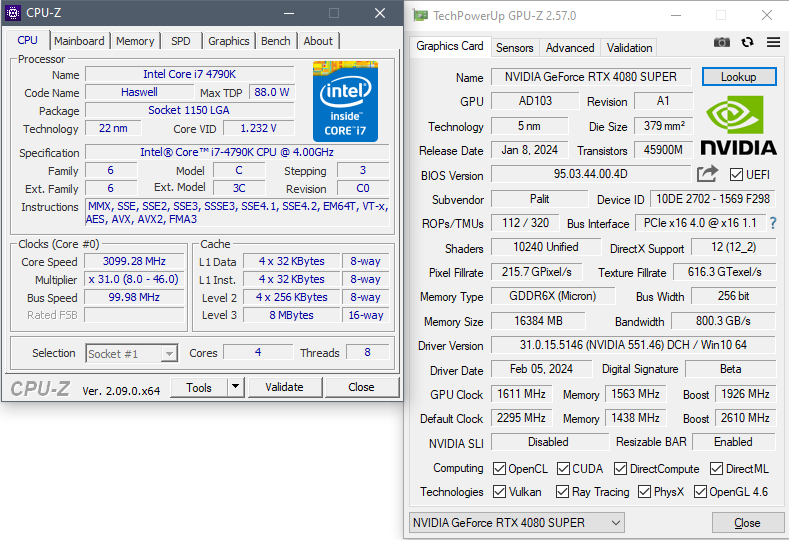Viewport: 789px width, 540px height.
Task: Toggle the PhysX checkbox
Action: (644, 491)
